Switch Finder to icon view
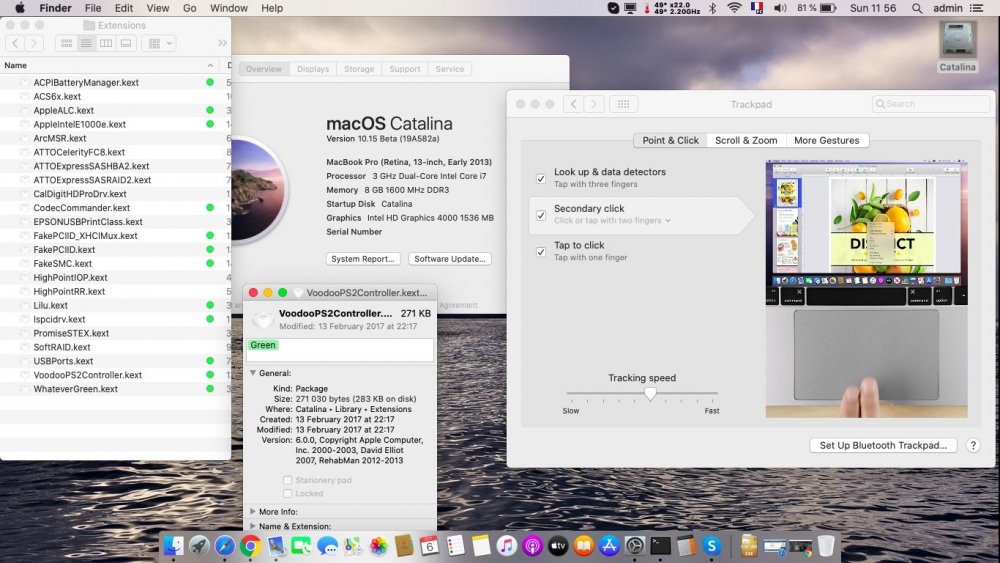Image resolution: width=1000 pixels, height=563 pixels. 66,43
